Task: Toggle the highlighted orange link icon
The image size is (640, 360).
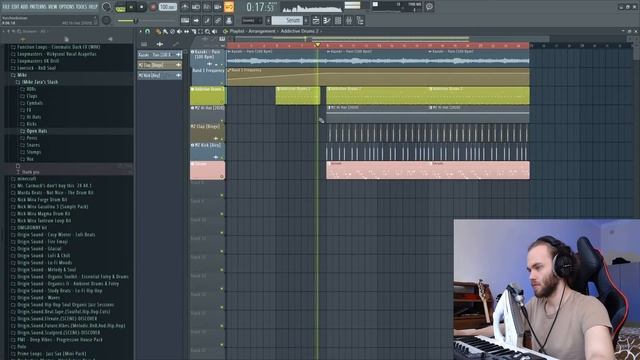Action: point(229,7)
